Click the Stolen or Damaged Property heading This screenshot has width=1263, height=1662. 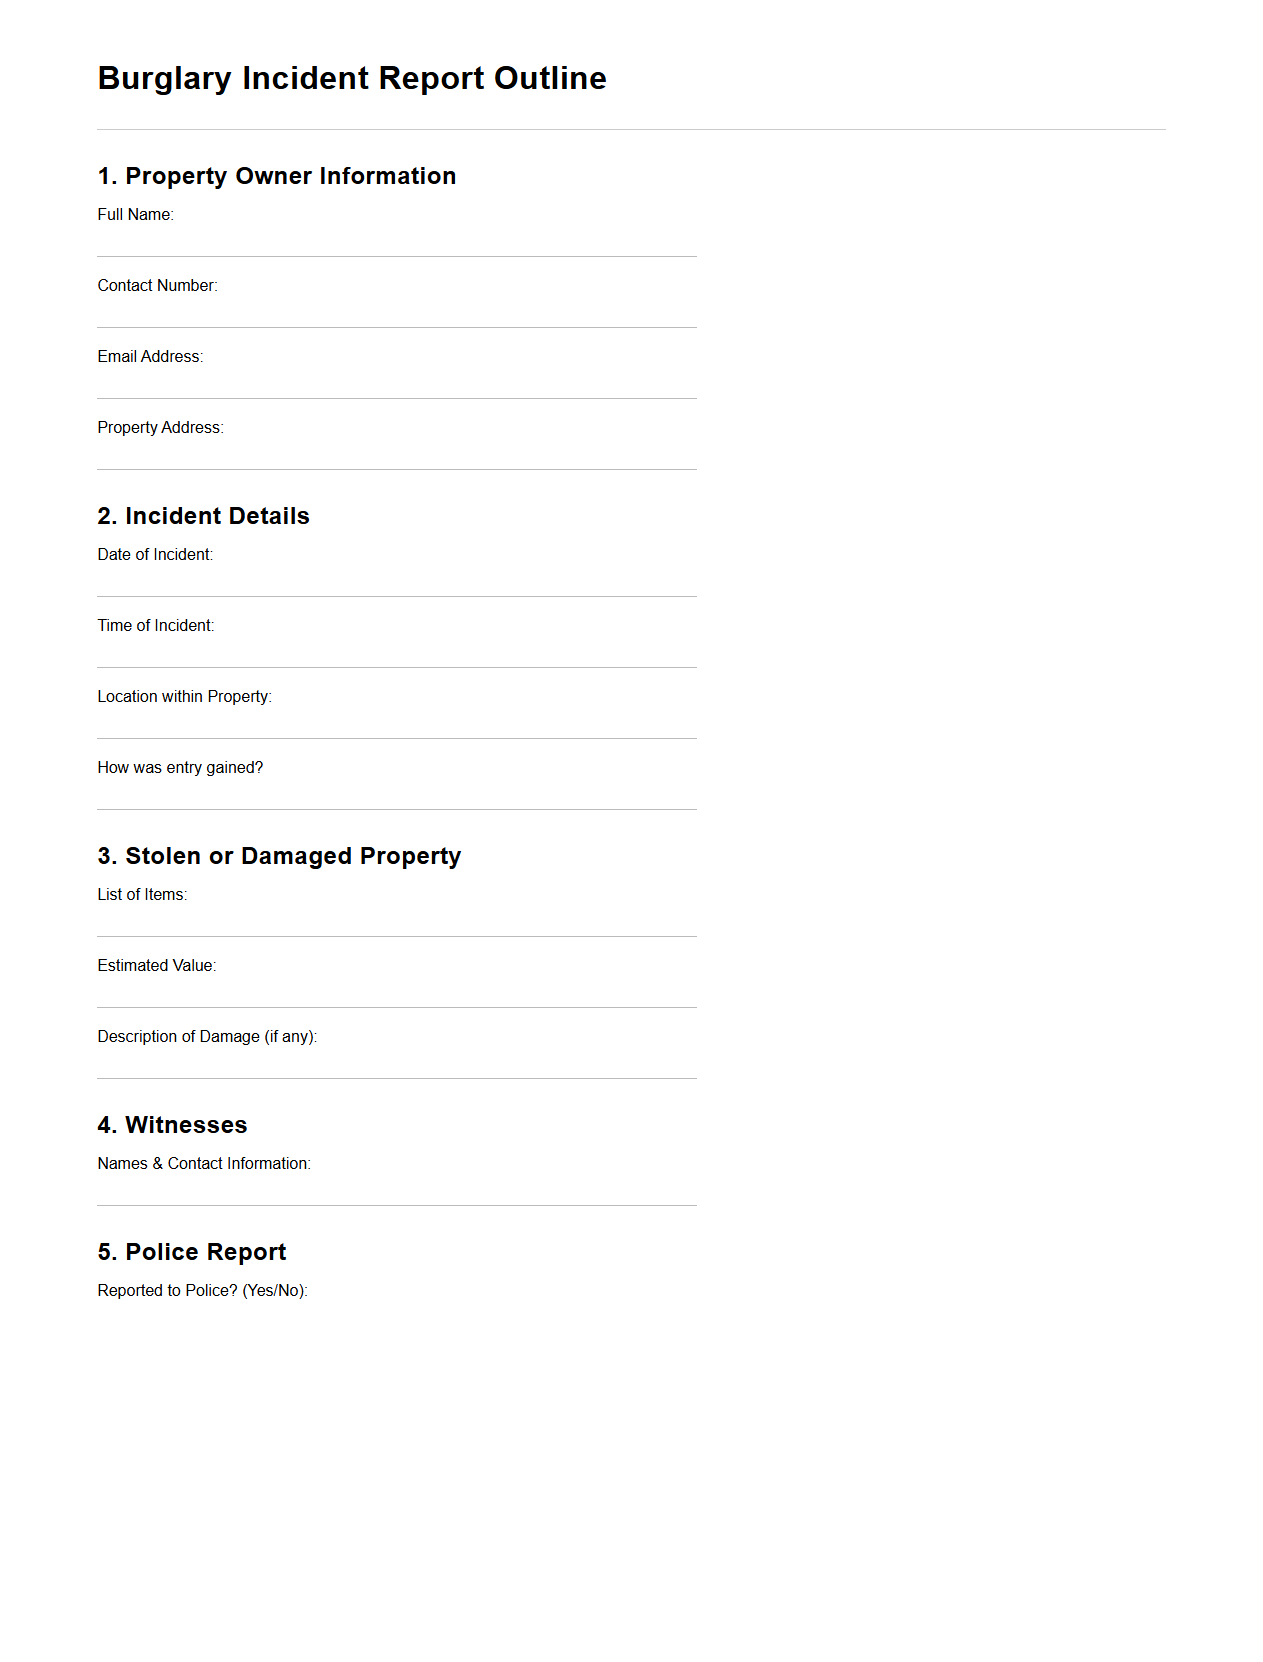click(x=280, y=856)
